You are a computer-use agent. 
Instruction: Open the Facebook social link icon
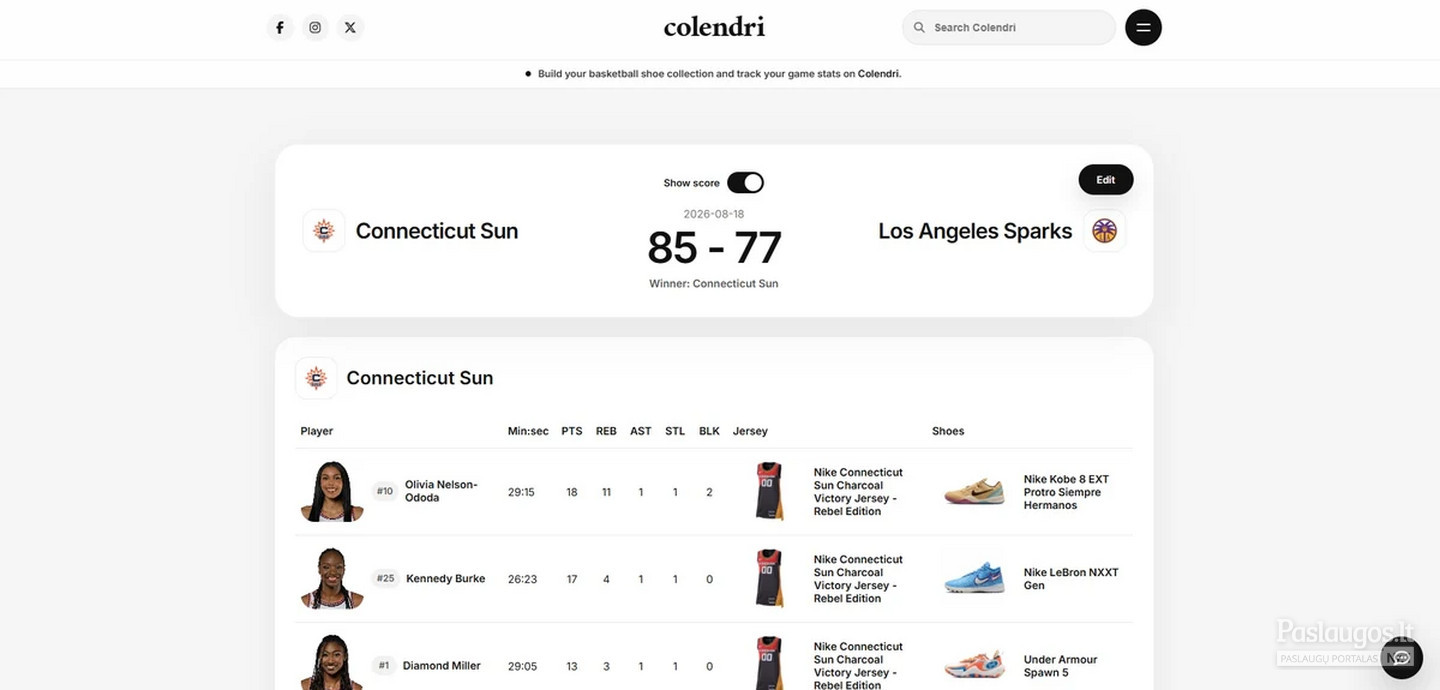tap(280, 28)
